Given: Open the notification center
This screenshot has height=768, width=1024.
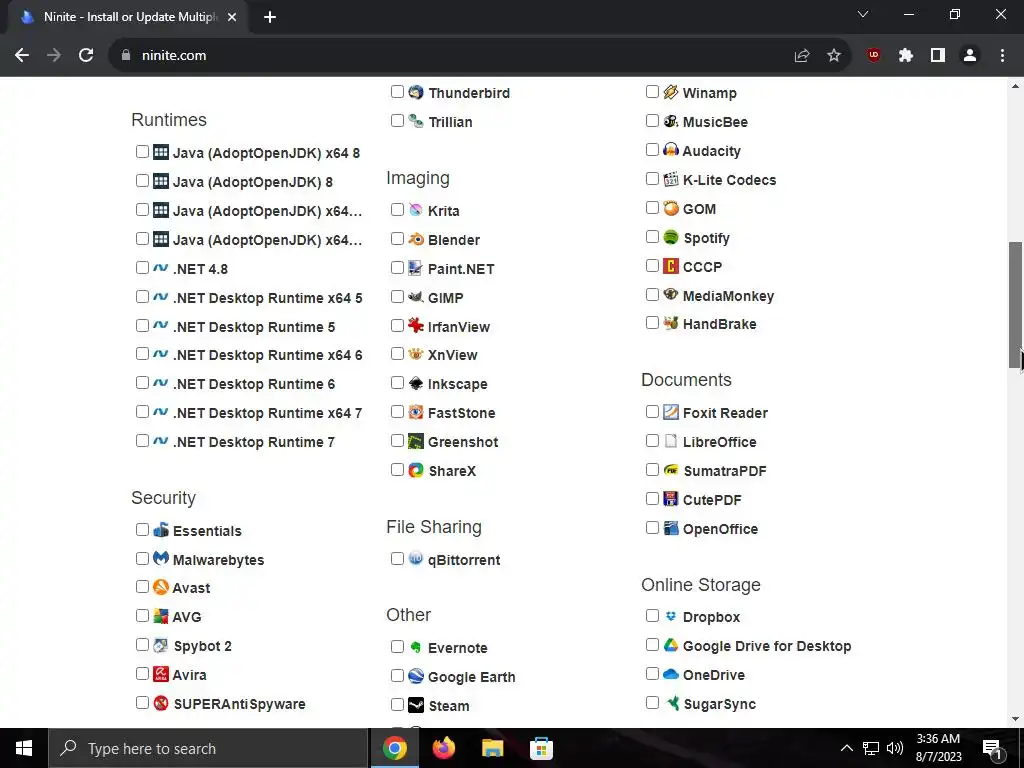Looking at the screenshot, I should pos(992,749).
